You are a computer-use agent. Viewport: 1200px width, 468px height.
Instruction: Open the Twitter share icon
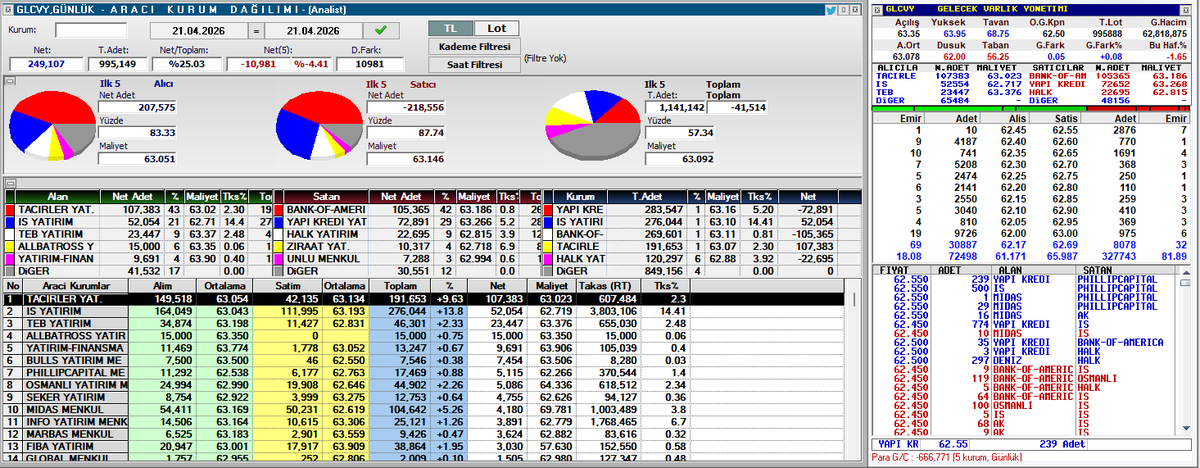click(x=831, y=8)
